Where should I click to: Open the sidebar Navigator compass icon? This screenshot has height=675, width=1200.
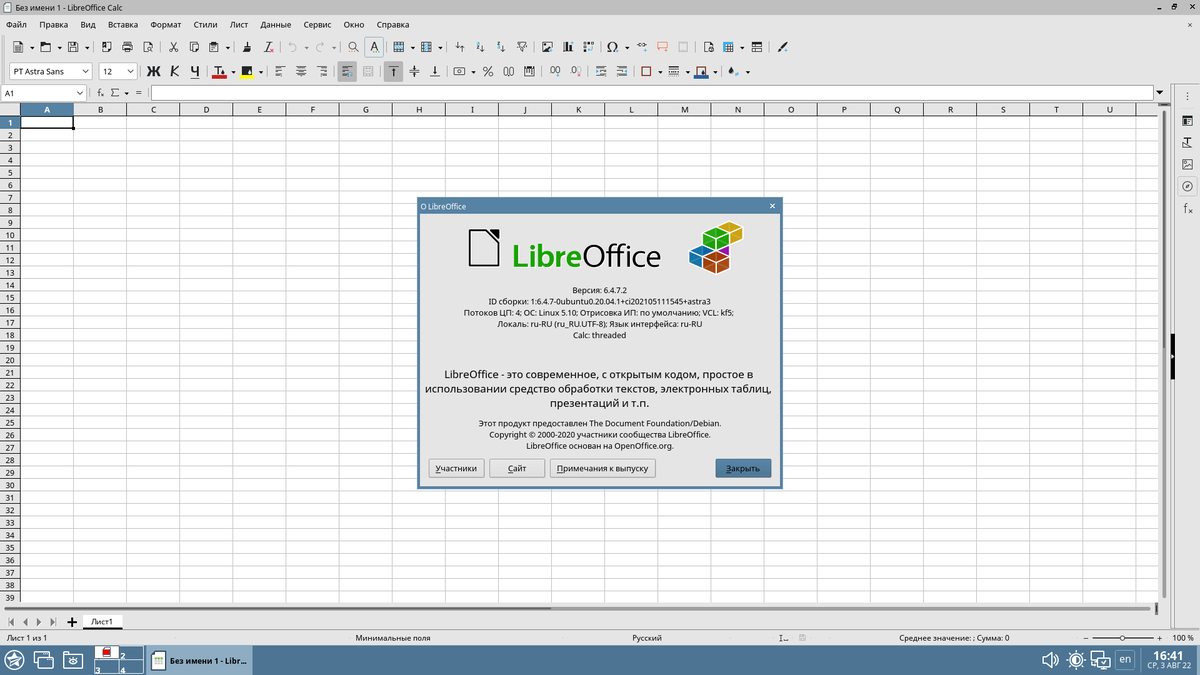click(1187, 186)
